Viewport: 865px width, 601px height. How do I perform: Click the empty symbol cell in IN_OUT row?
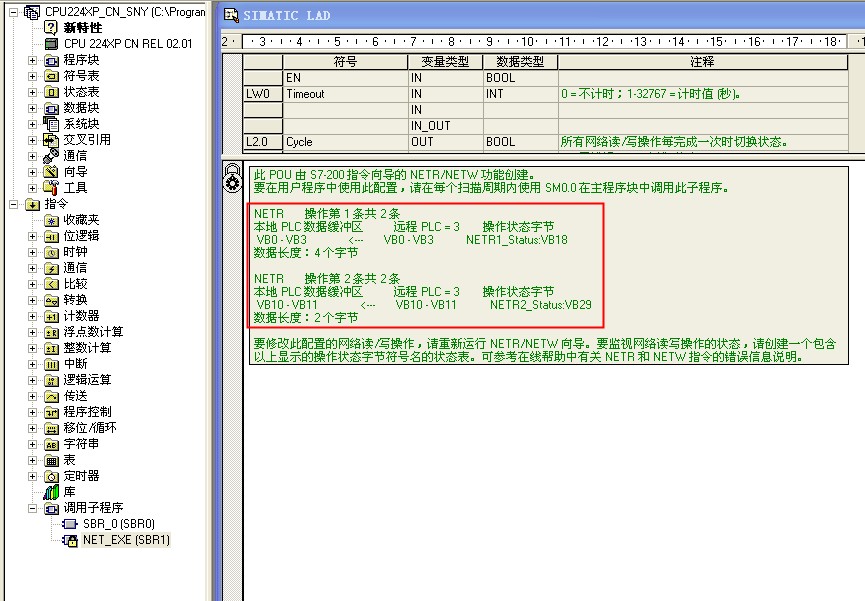[x=345, y=126]
